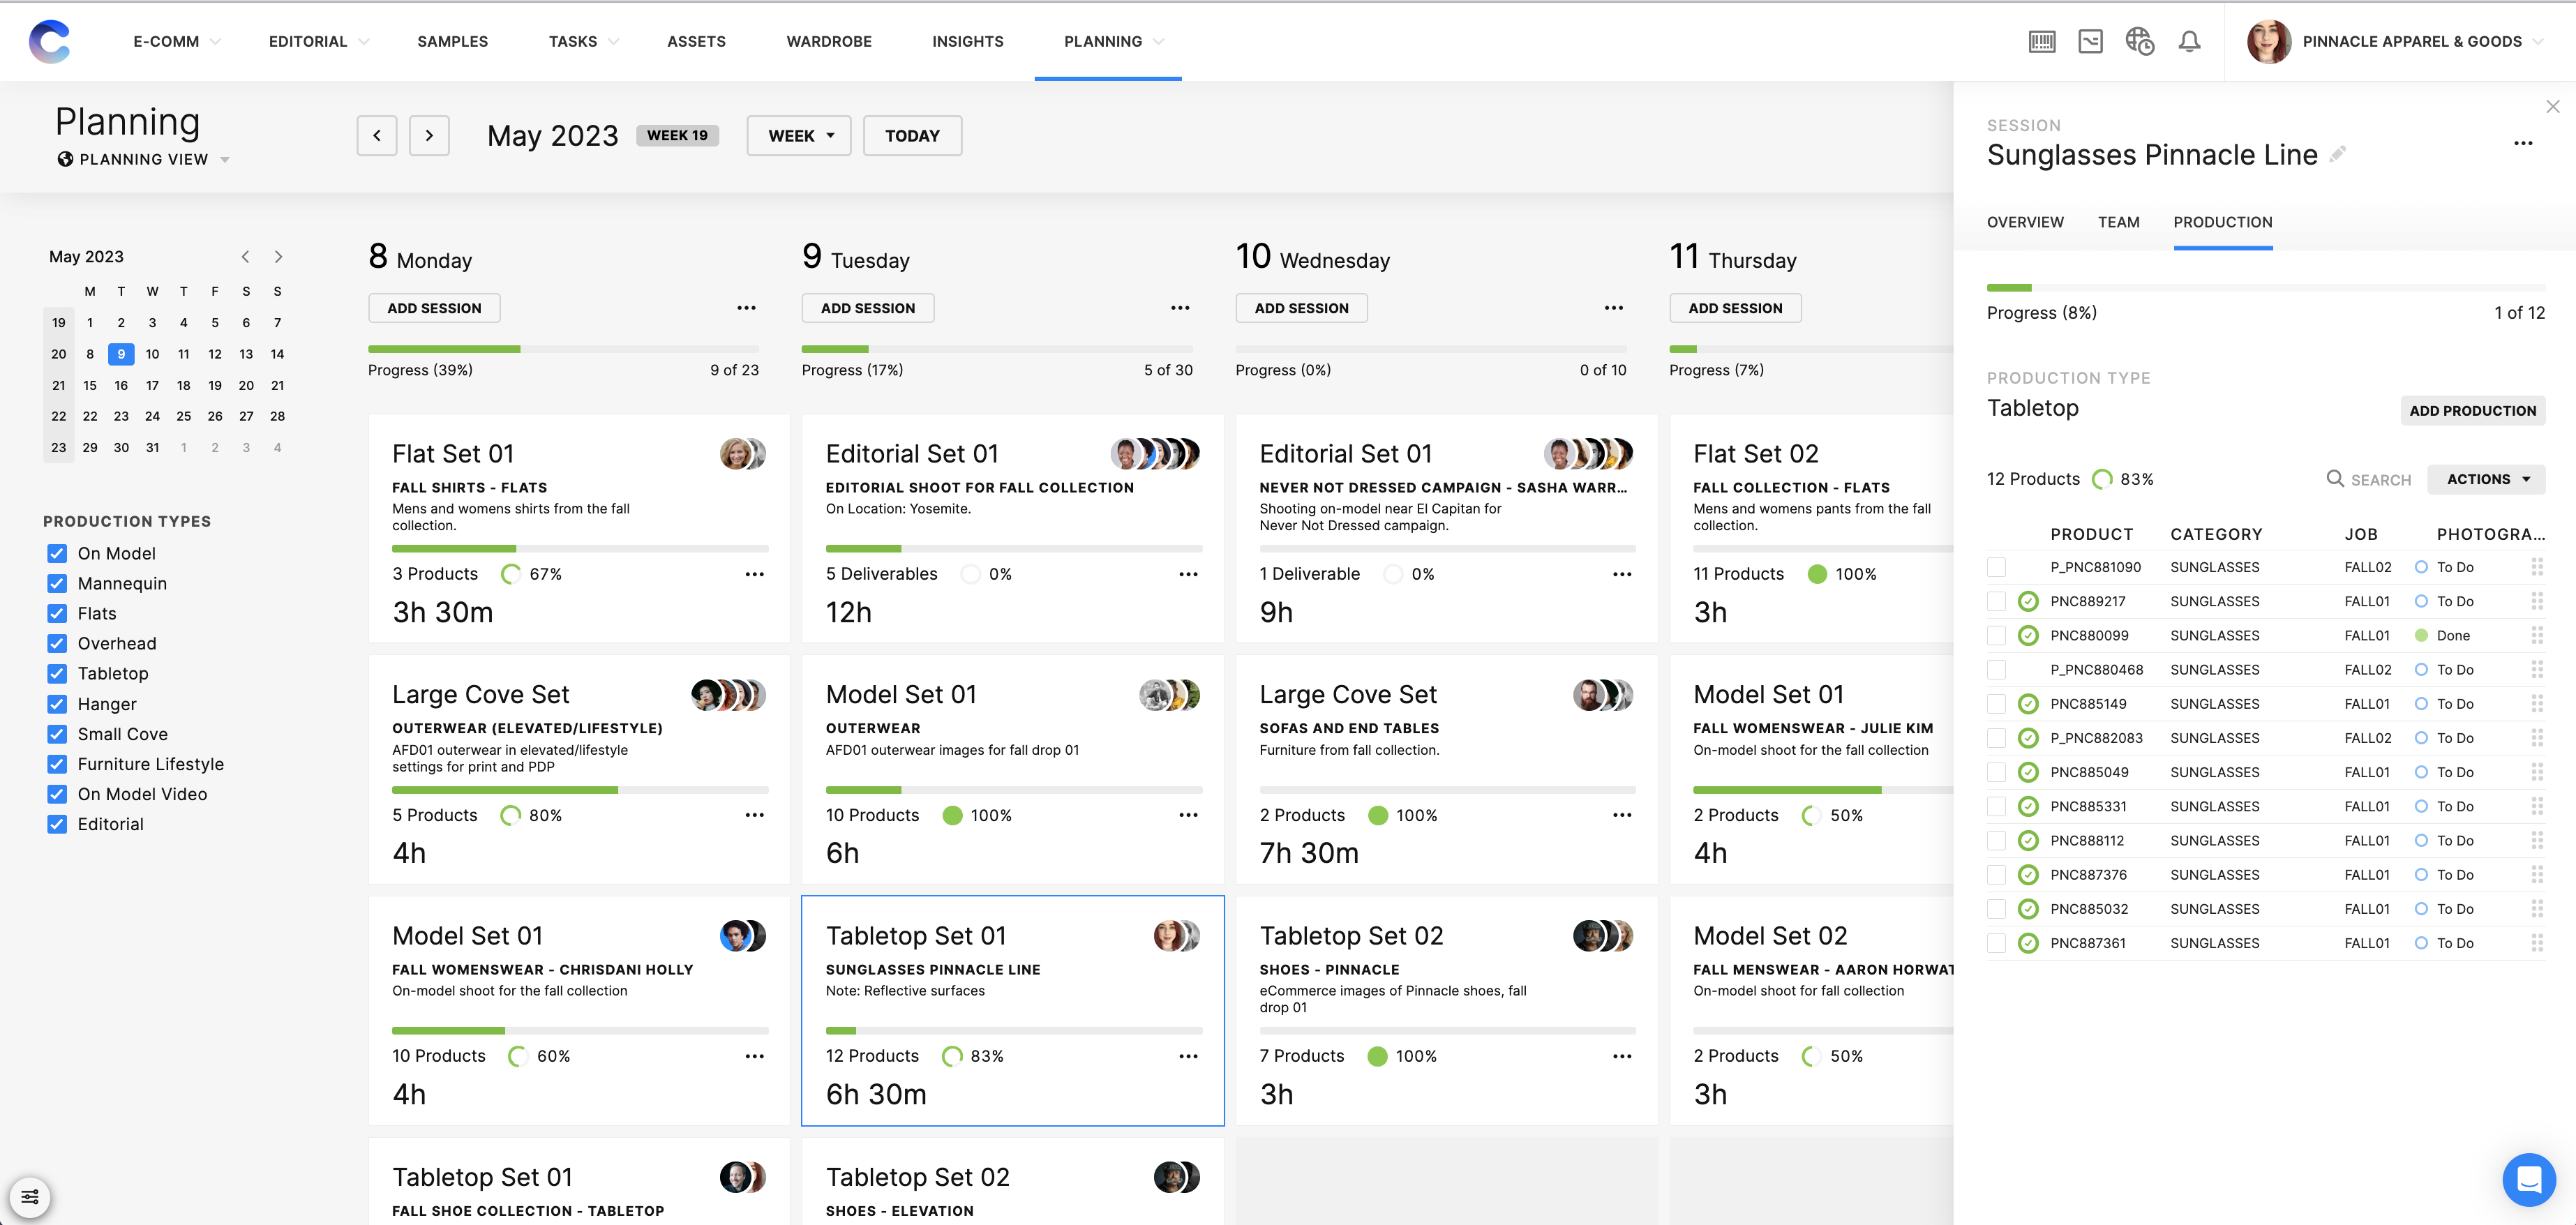Uncheck the Overhead production type
The width and height of the screenshot is (2576, 1225).
pos(57,643)
